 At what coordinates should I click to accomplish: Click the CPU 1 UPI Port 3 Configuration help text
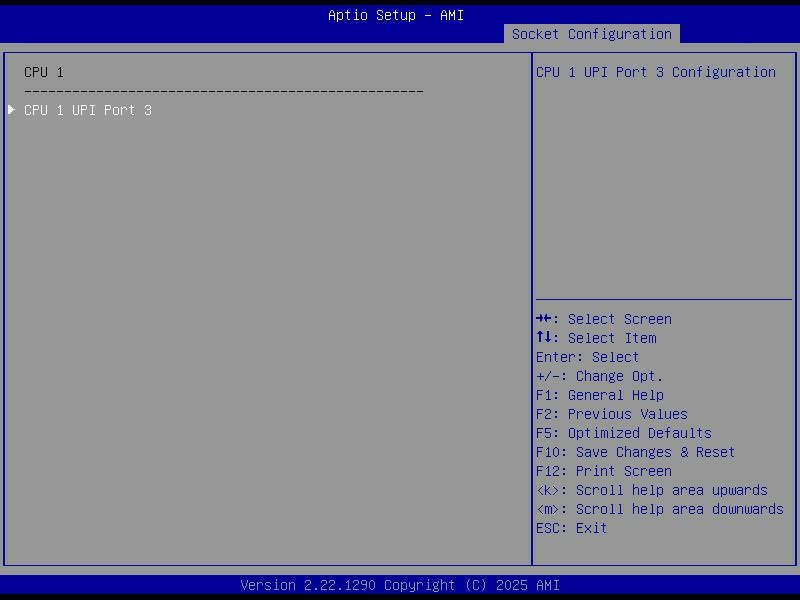[x=656, y=72]
